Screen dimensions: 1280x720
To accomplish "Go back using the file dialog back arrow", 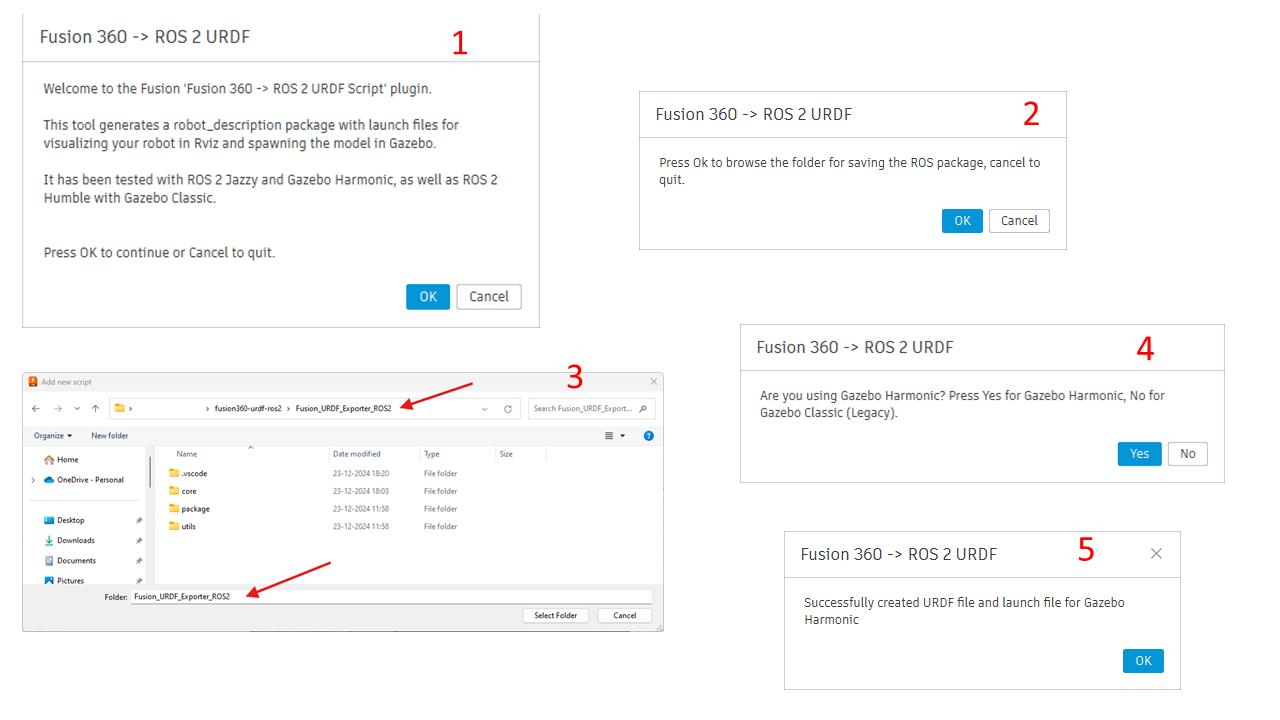I will click(37, 409).
